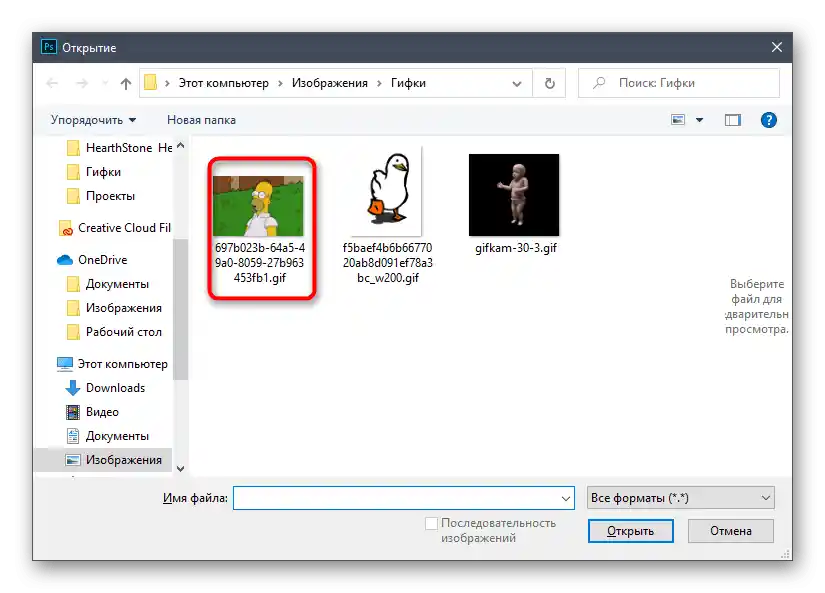Image resolution: width=825 pixels, height=593 pixels.
Task: Click file name 'gifkam-30-3.gif'
Action: click(516, 248)
